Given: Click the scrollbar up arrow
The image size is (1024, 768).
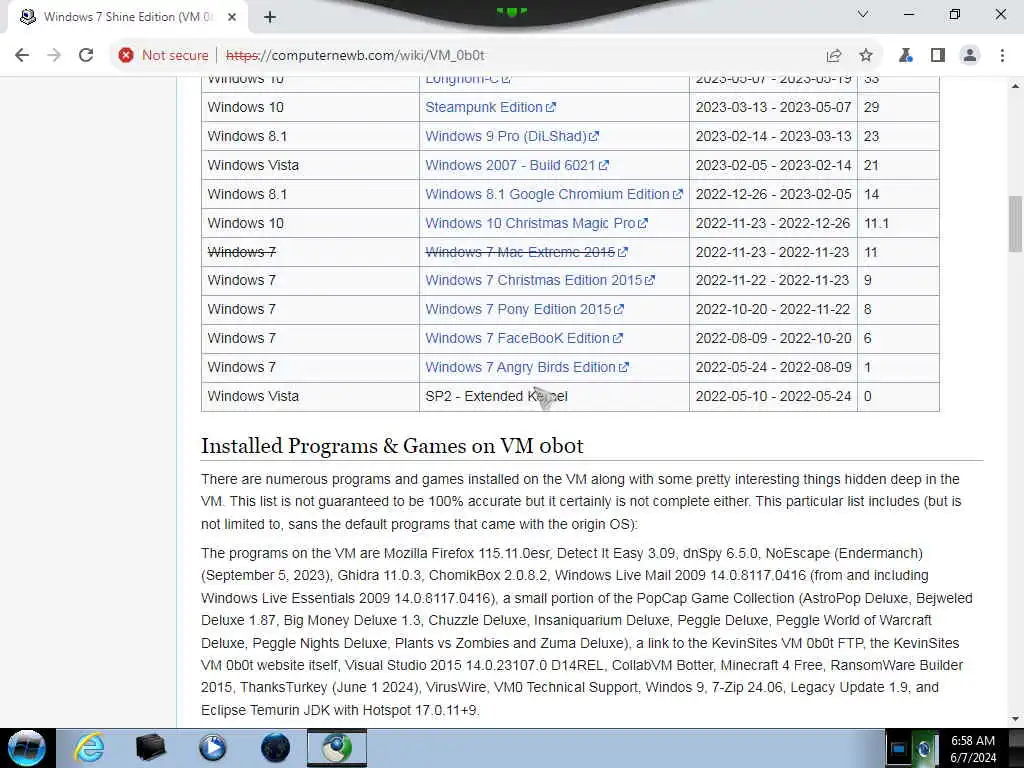Looking at the screenshot, I should click(1015, 86).
